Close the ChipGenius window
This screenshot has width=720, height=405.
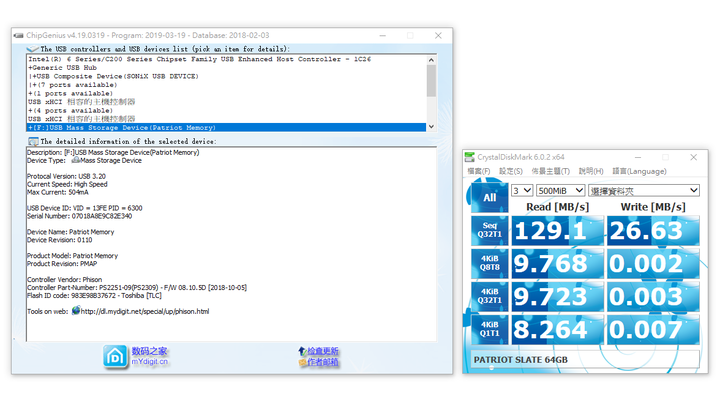pos(438,35)
